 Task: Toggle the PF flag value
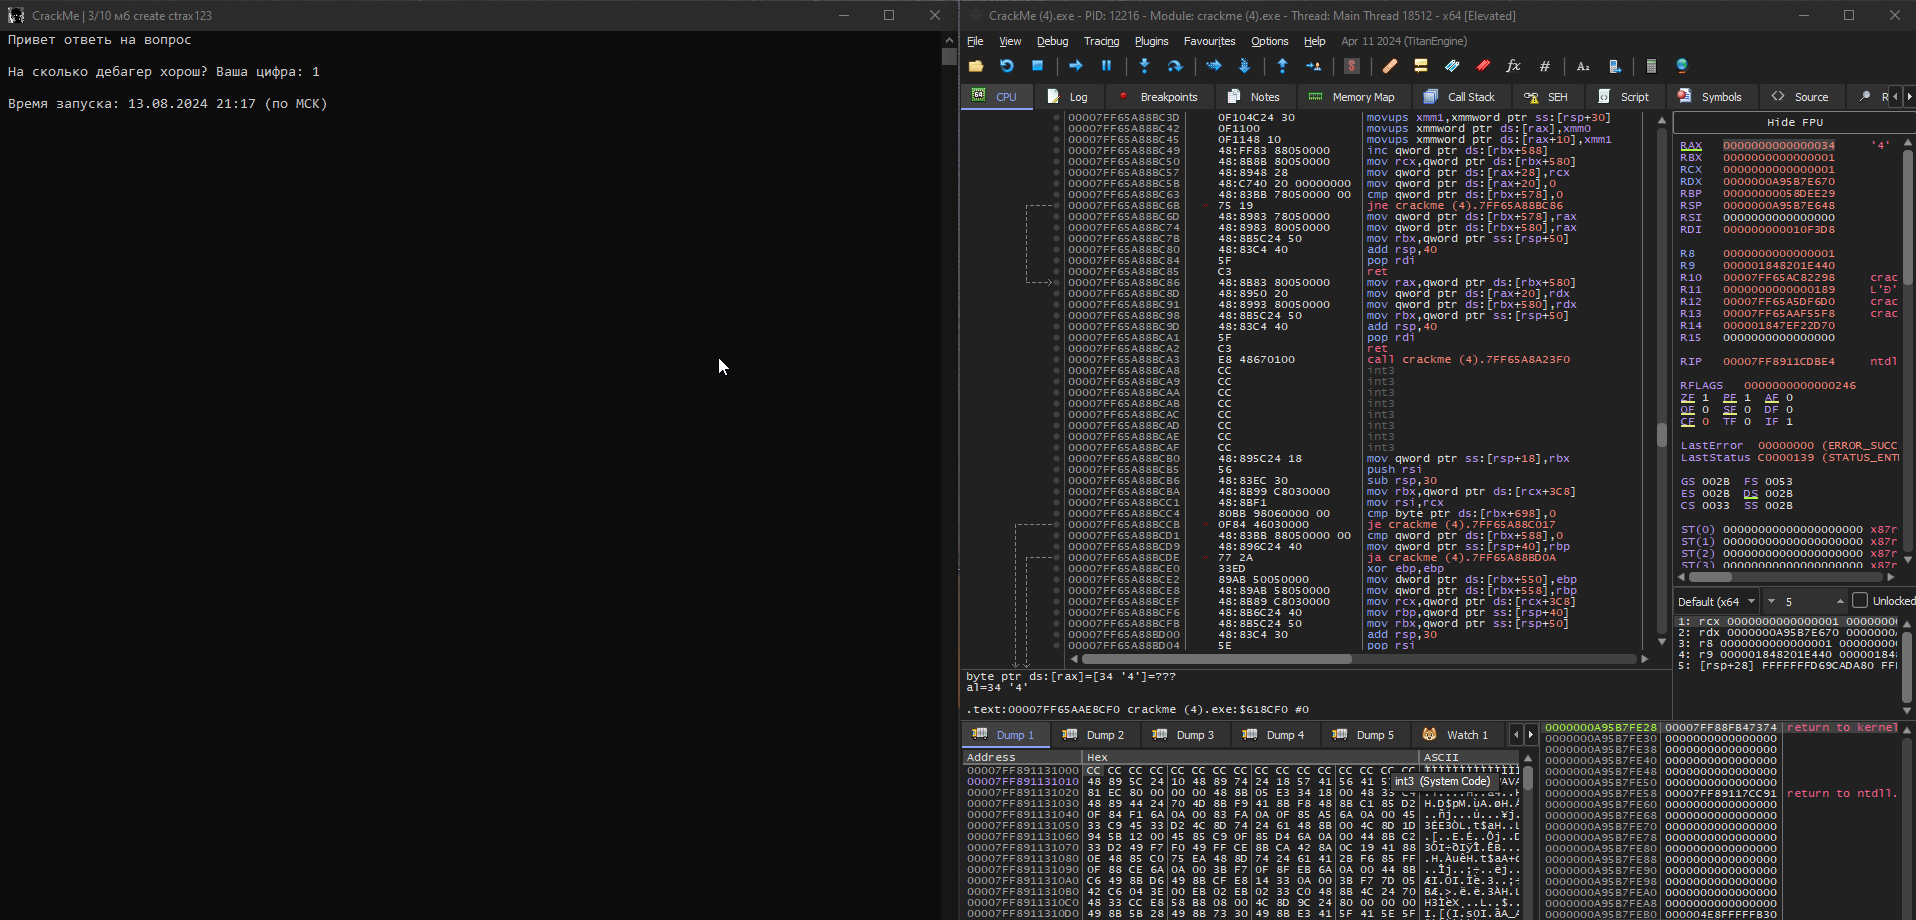(1747, 398)
